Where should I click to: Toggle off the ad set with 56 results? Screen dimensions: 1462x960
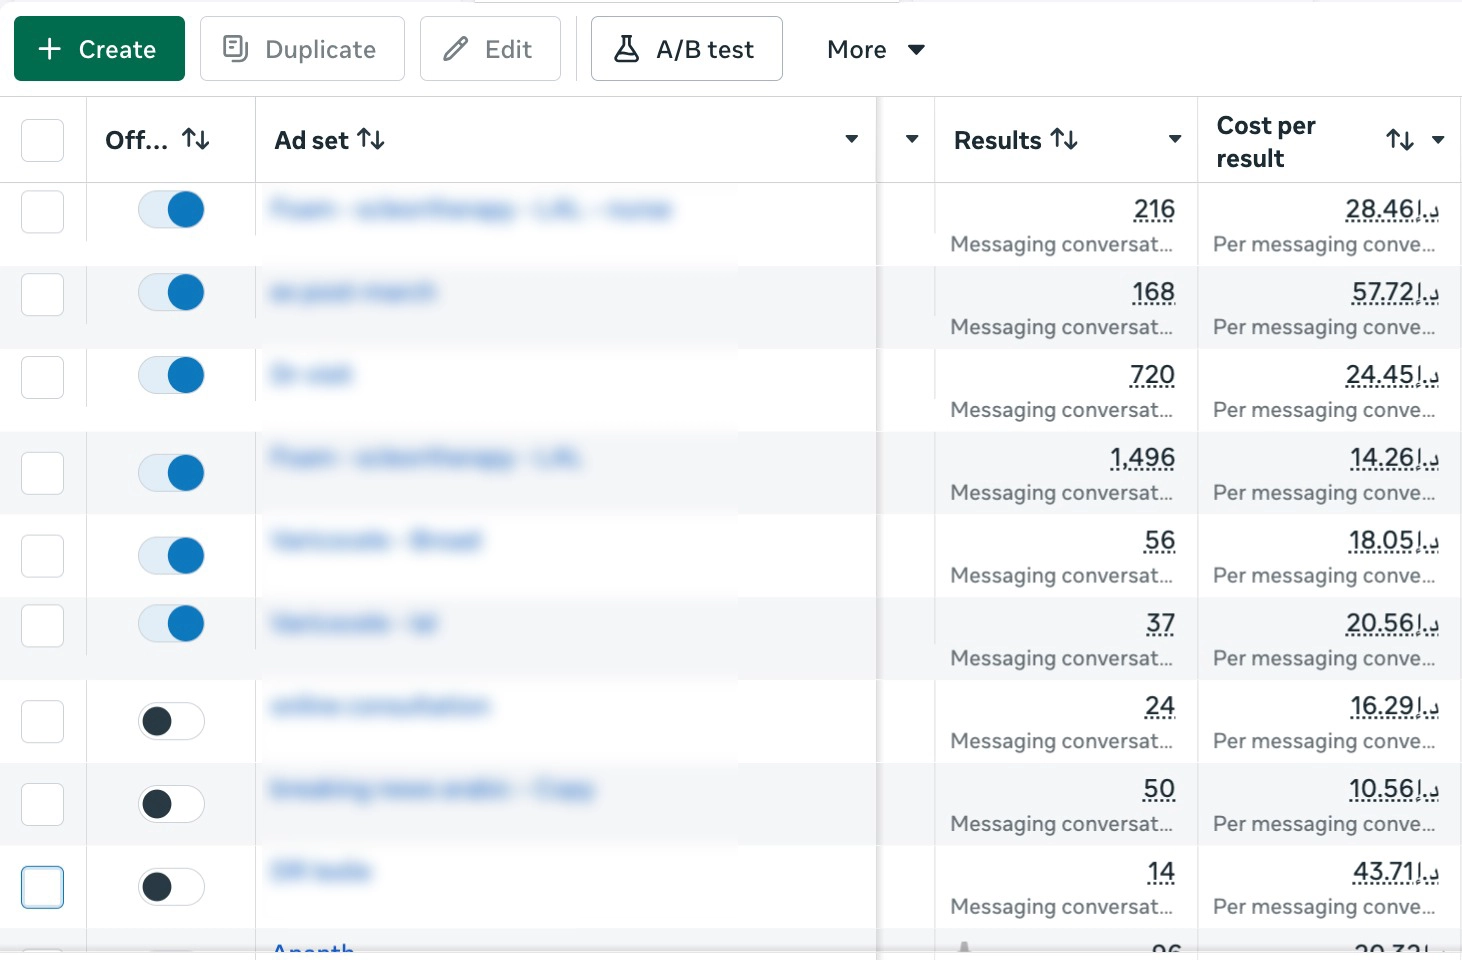(x=171, y=556)
